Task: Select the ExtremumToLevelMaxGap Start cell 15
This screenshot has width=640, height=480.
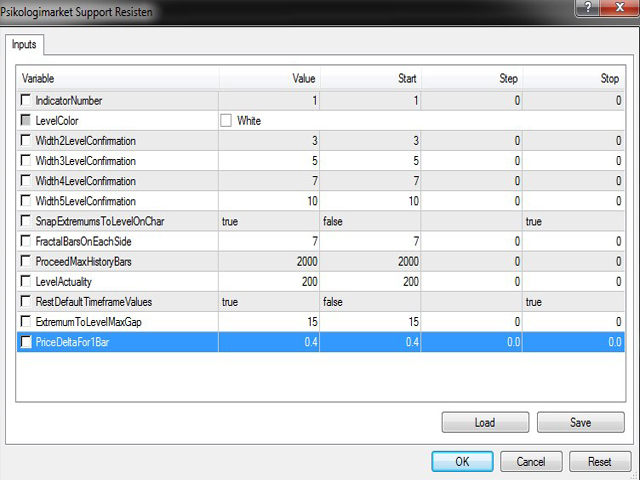Action: pyautogui.click(x=370, y=321)
